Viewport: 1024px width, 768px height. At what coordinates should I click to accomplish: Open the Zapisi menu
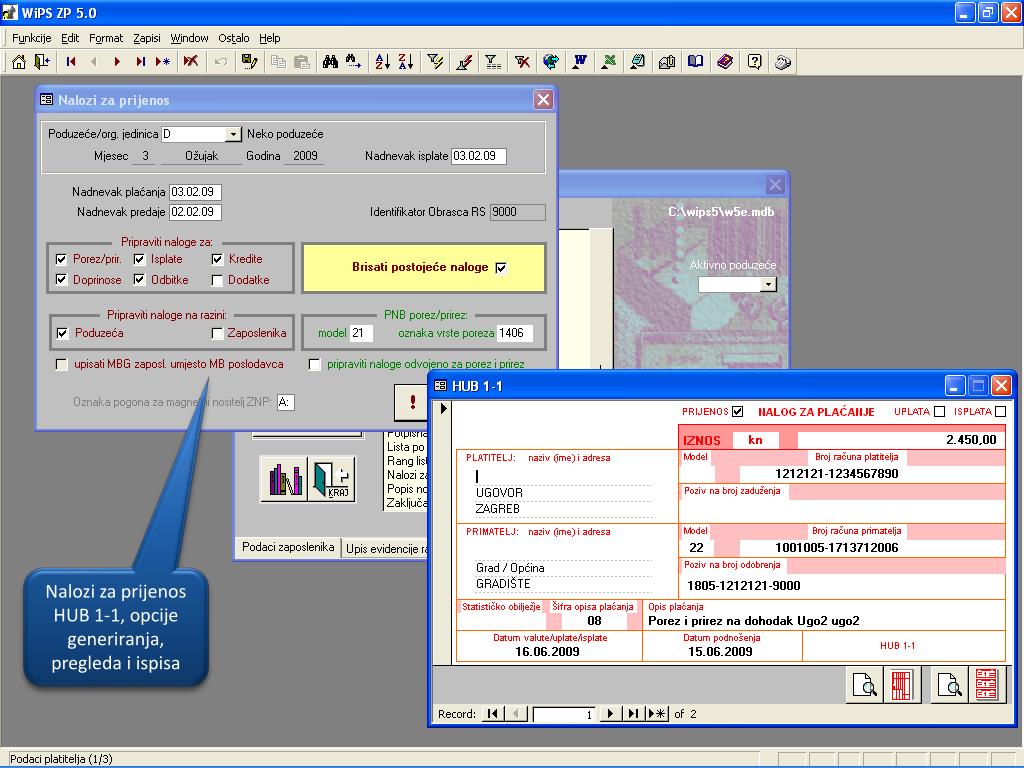(147, 38)
